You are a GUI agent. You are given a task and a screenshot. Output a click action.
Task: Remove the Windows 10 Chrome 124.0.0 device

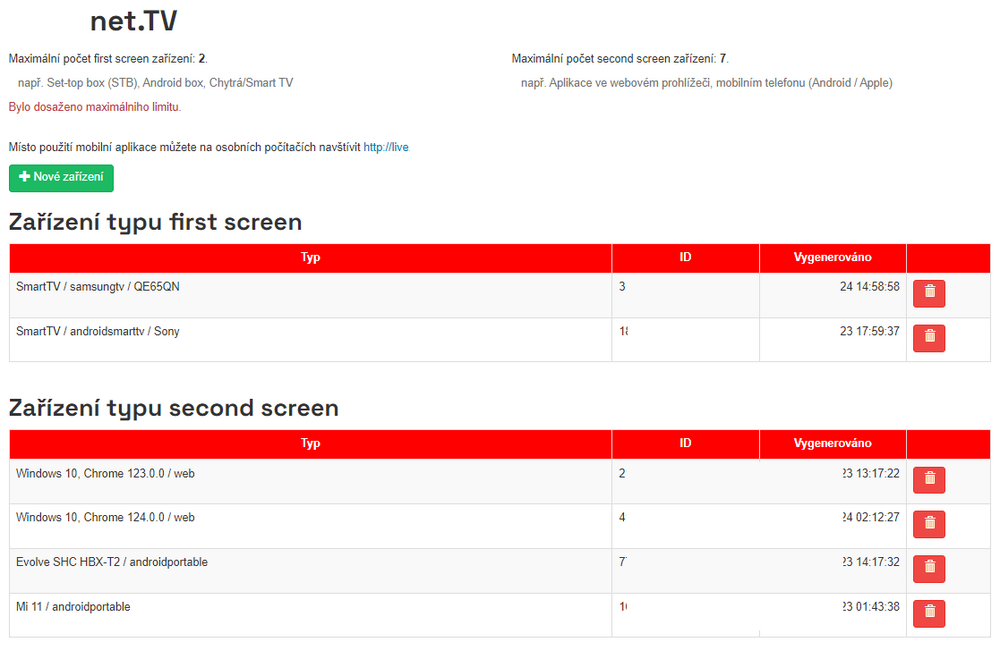929,525
